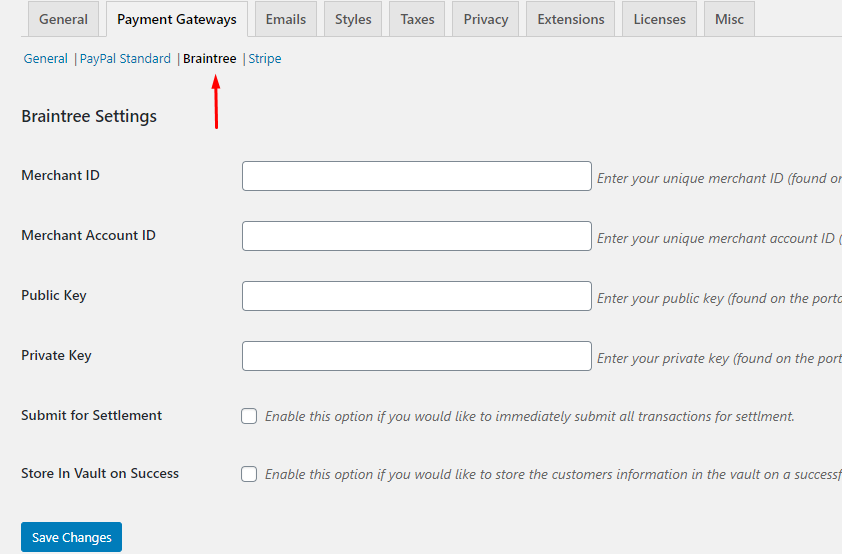Click the Merchant ID input field
The image size is (842, 554).
[x=417, y=176]
